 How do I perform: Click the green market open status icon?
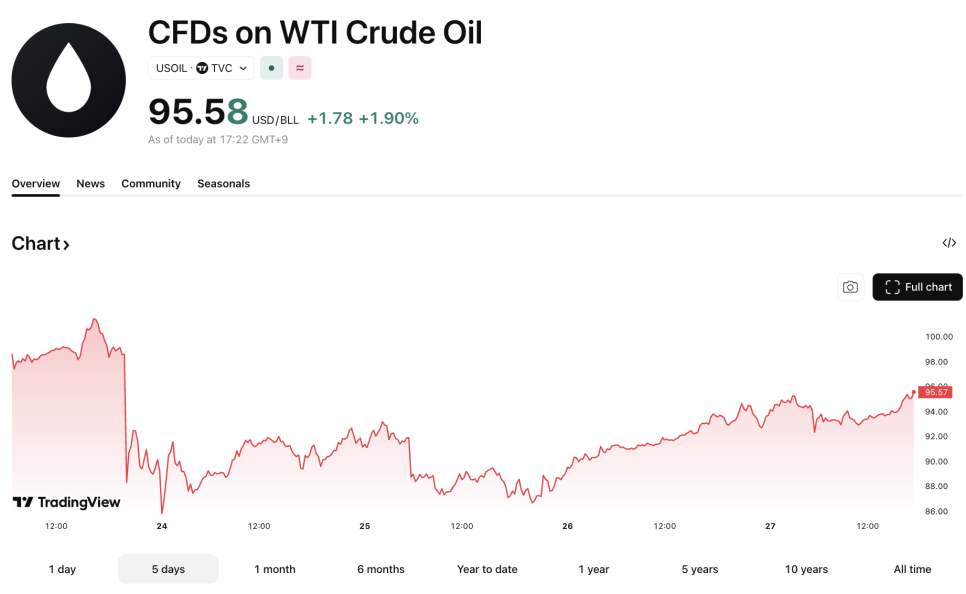pos(271,68)
